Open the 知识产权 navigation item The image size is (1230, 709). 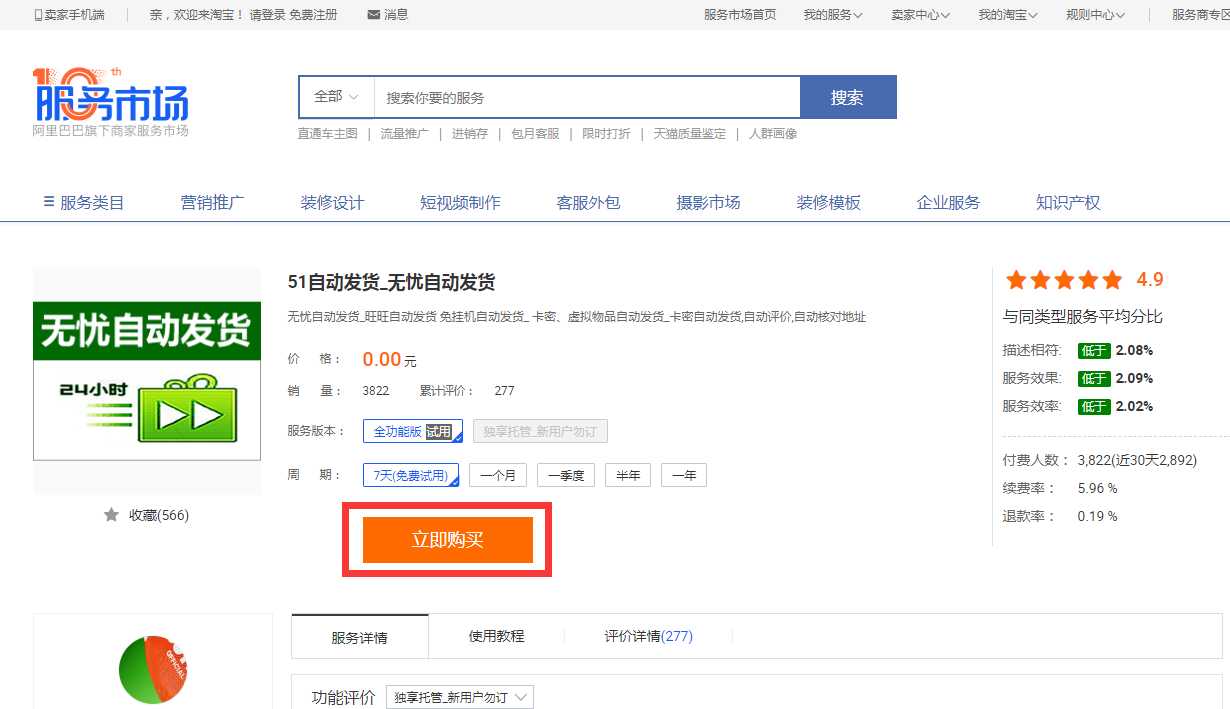click(x=1068, y=202)
